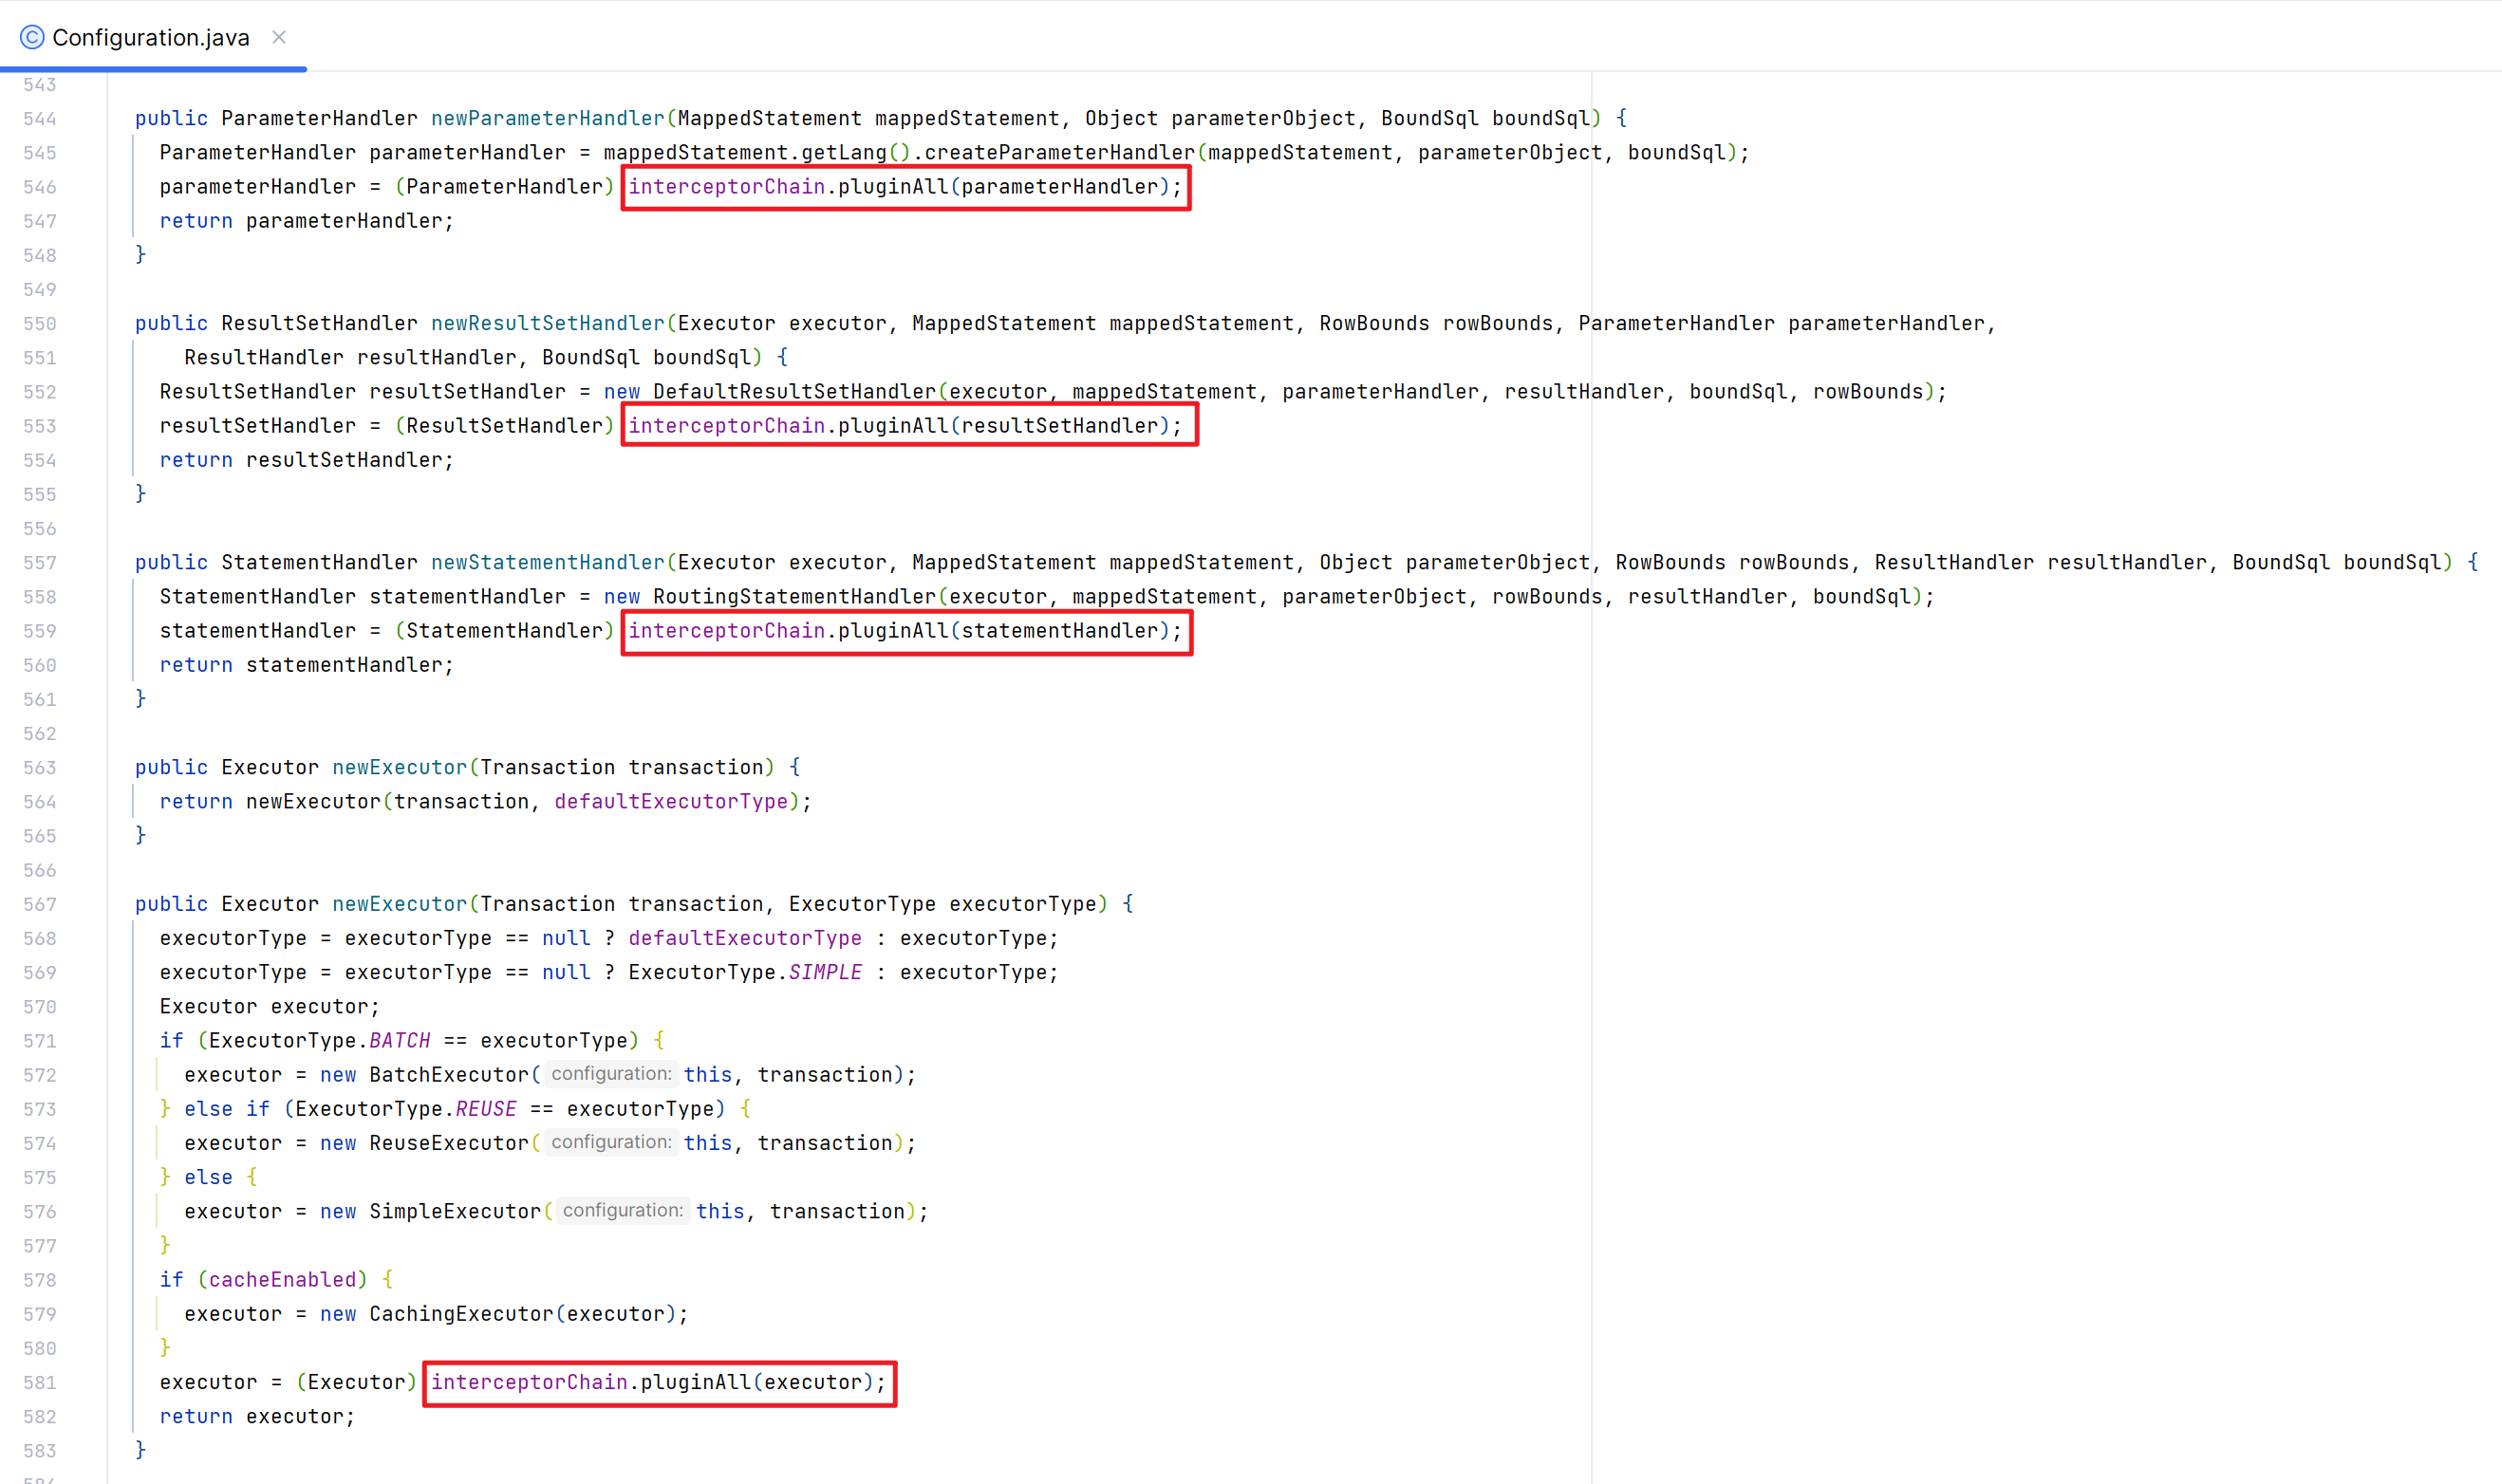Click line number 581 in the gutter
Screen dimensions: 2502x1484
coord(40,1383)
